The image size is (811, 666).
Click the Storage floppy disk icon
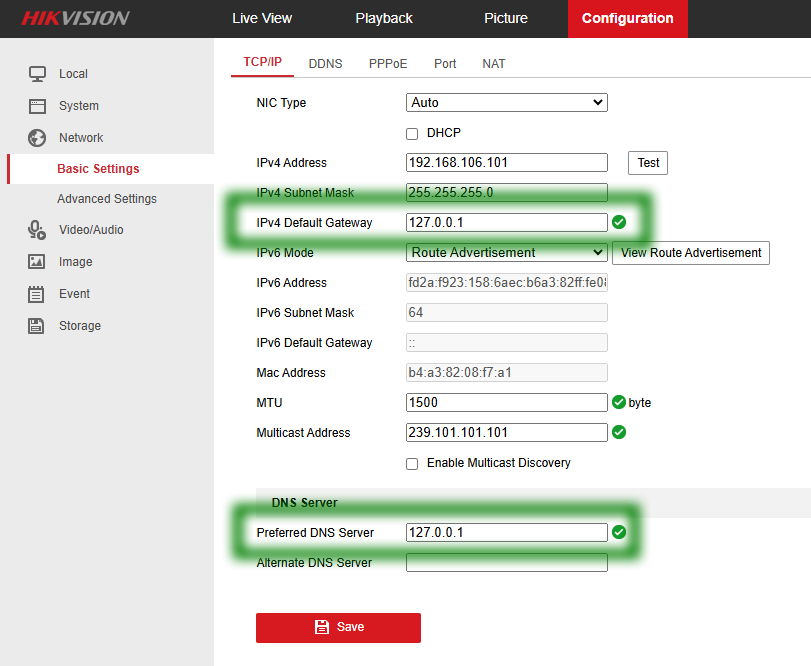(37, 326)
